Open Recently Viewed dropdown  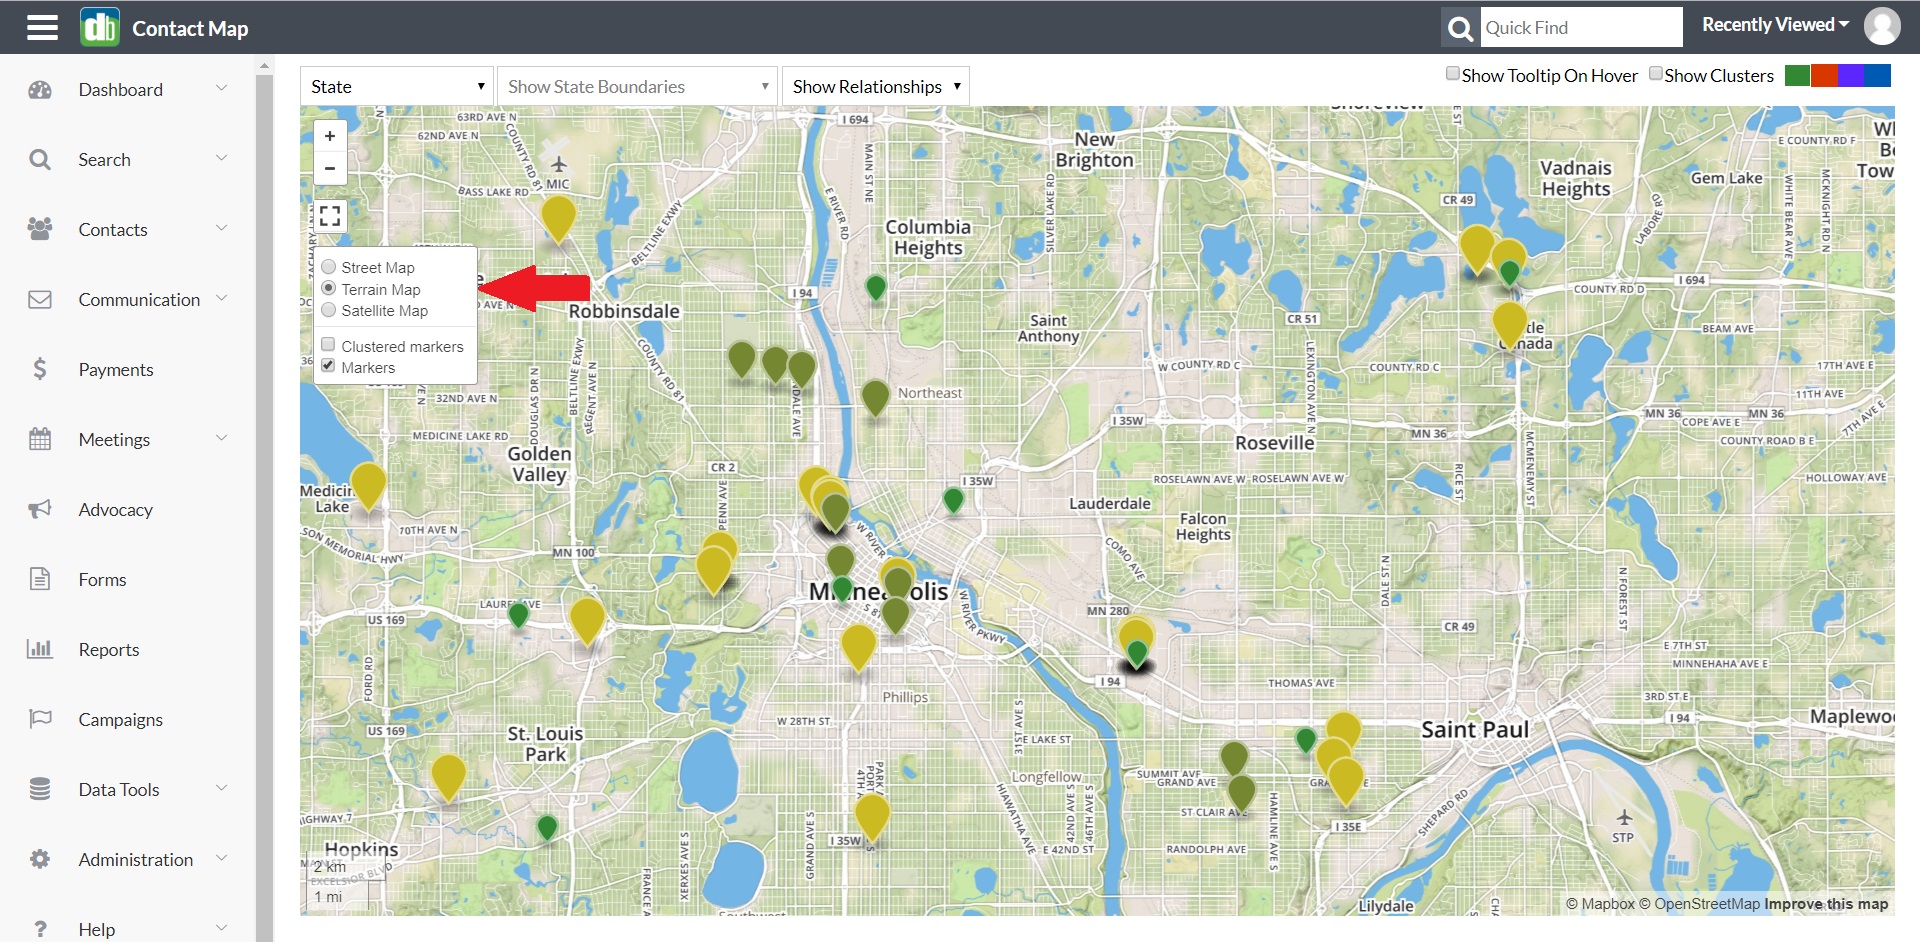pyautogui.click(x=1775, y=25)
